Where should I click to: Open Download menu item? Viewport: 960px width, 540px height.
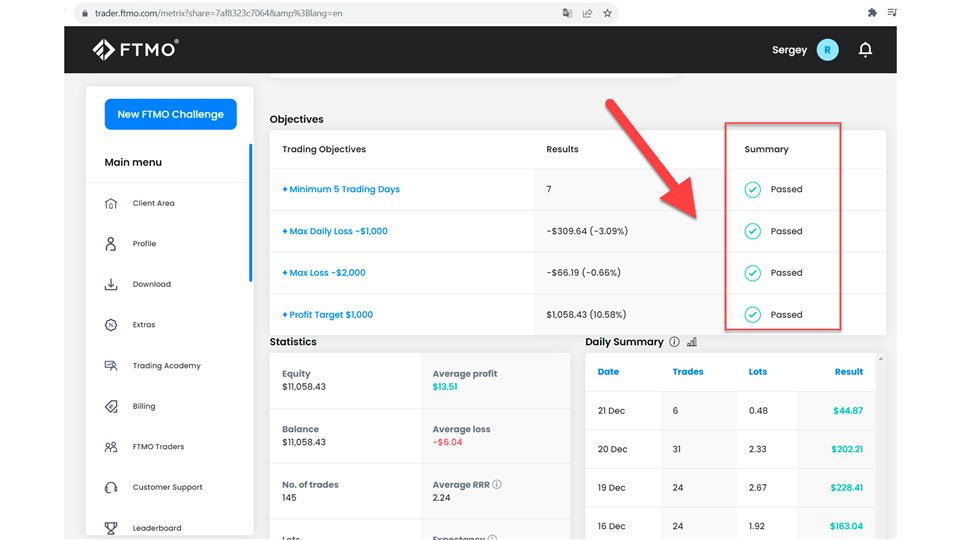(151, 284)
